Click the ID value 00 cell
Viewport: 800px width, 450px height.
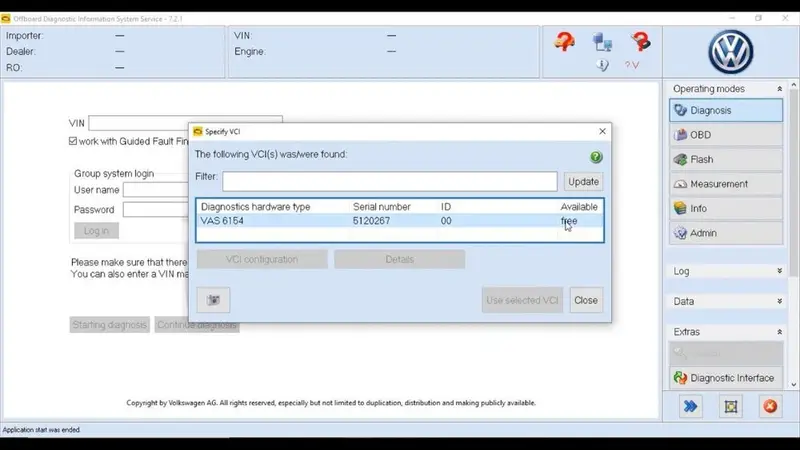(x=446, y=221)
